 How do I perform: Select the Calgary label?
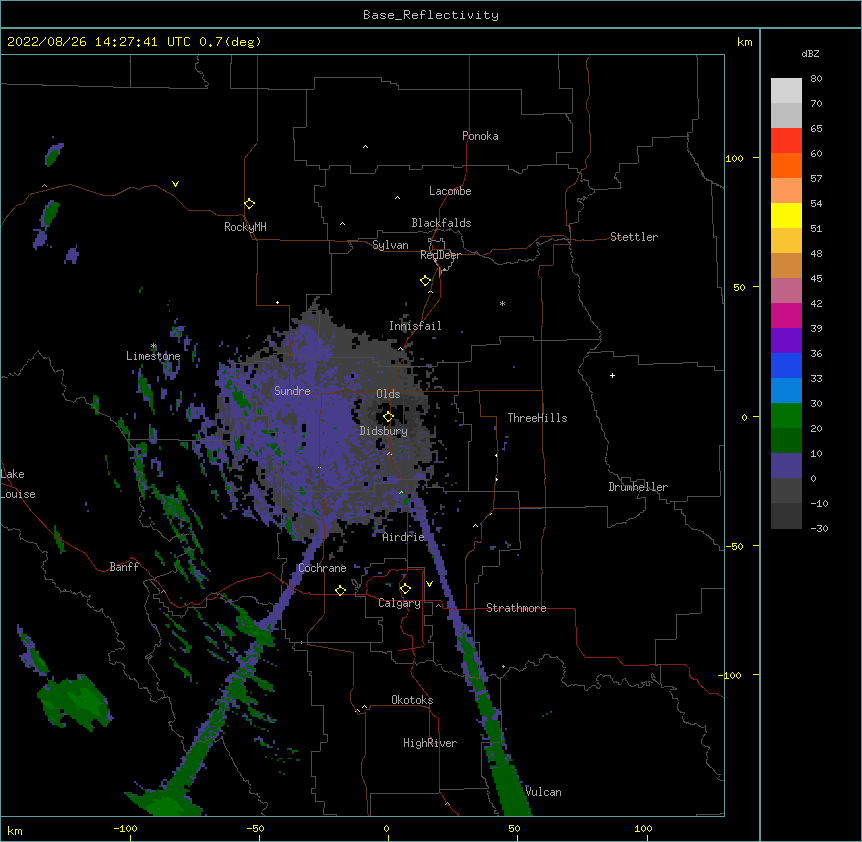399,603
